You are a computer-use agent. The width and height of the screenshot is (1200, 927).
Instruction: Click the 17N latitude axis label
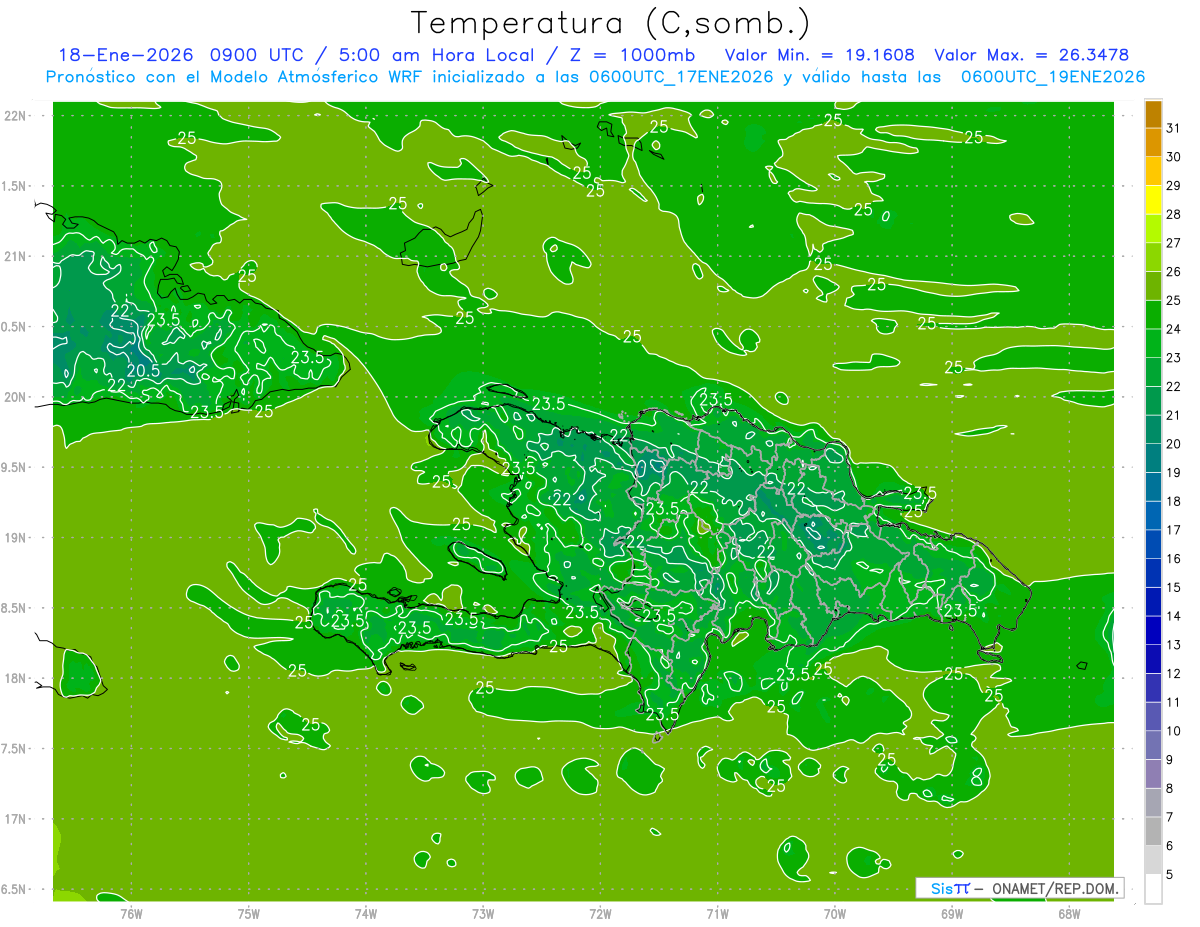[x=14, y=819]
